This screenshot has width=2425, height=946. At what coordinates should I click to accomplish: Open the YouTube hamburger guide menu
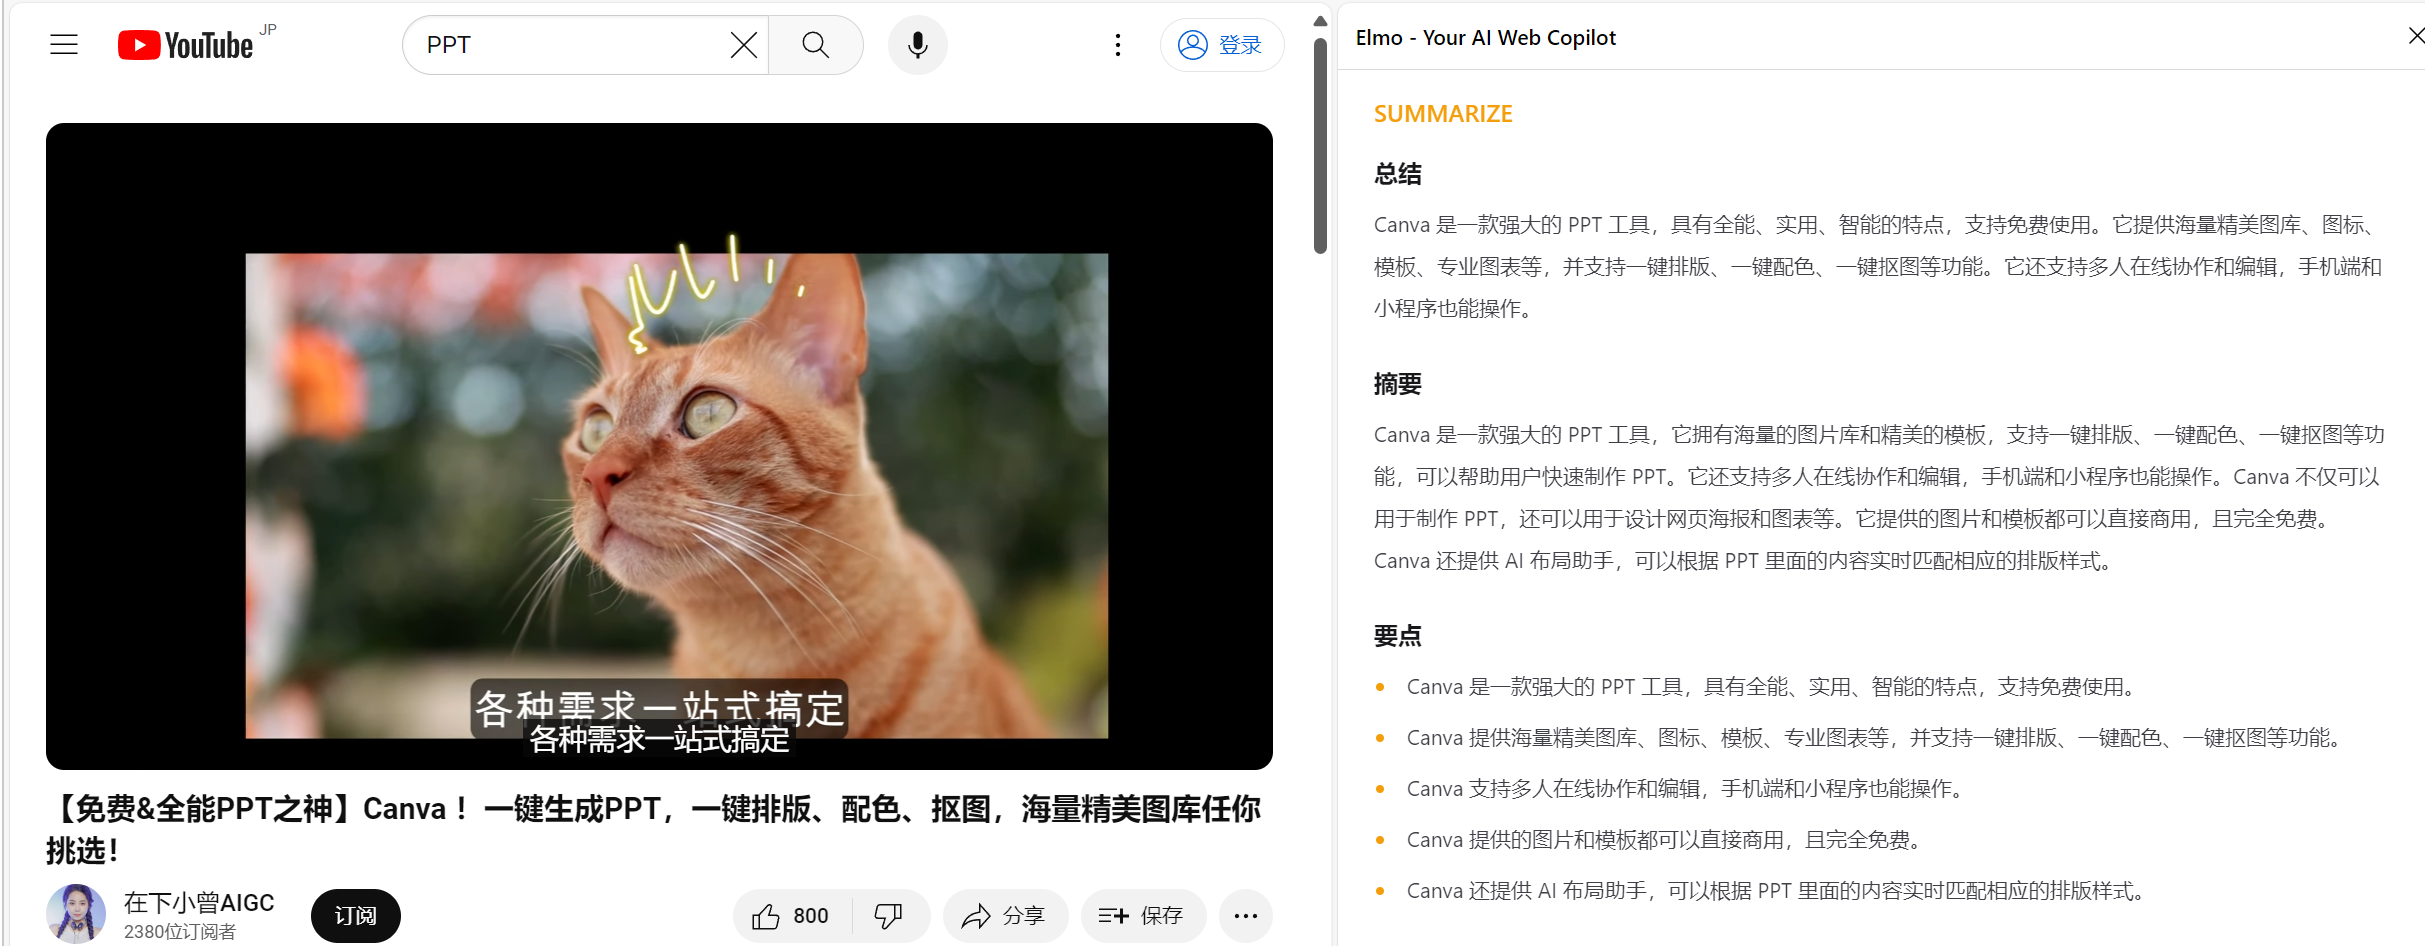[x=64, y=45]
